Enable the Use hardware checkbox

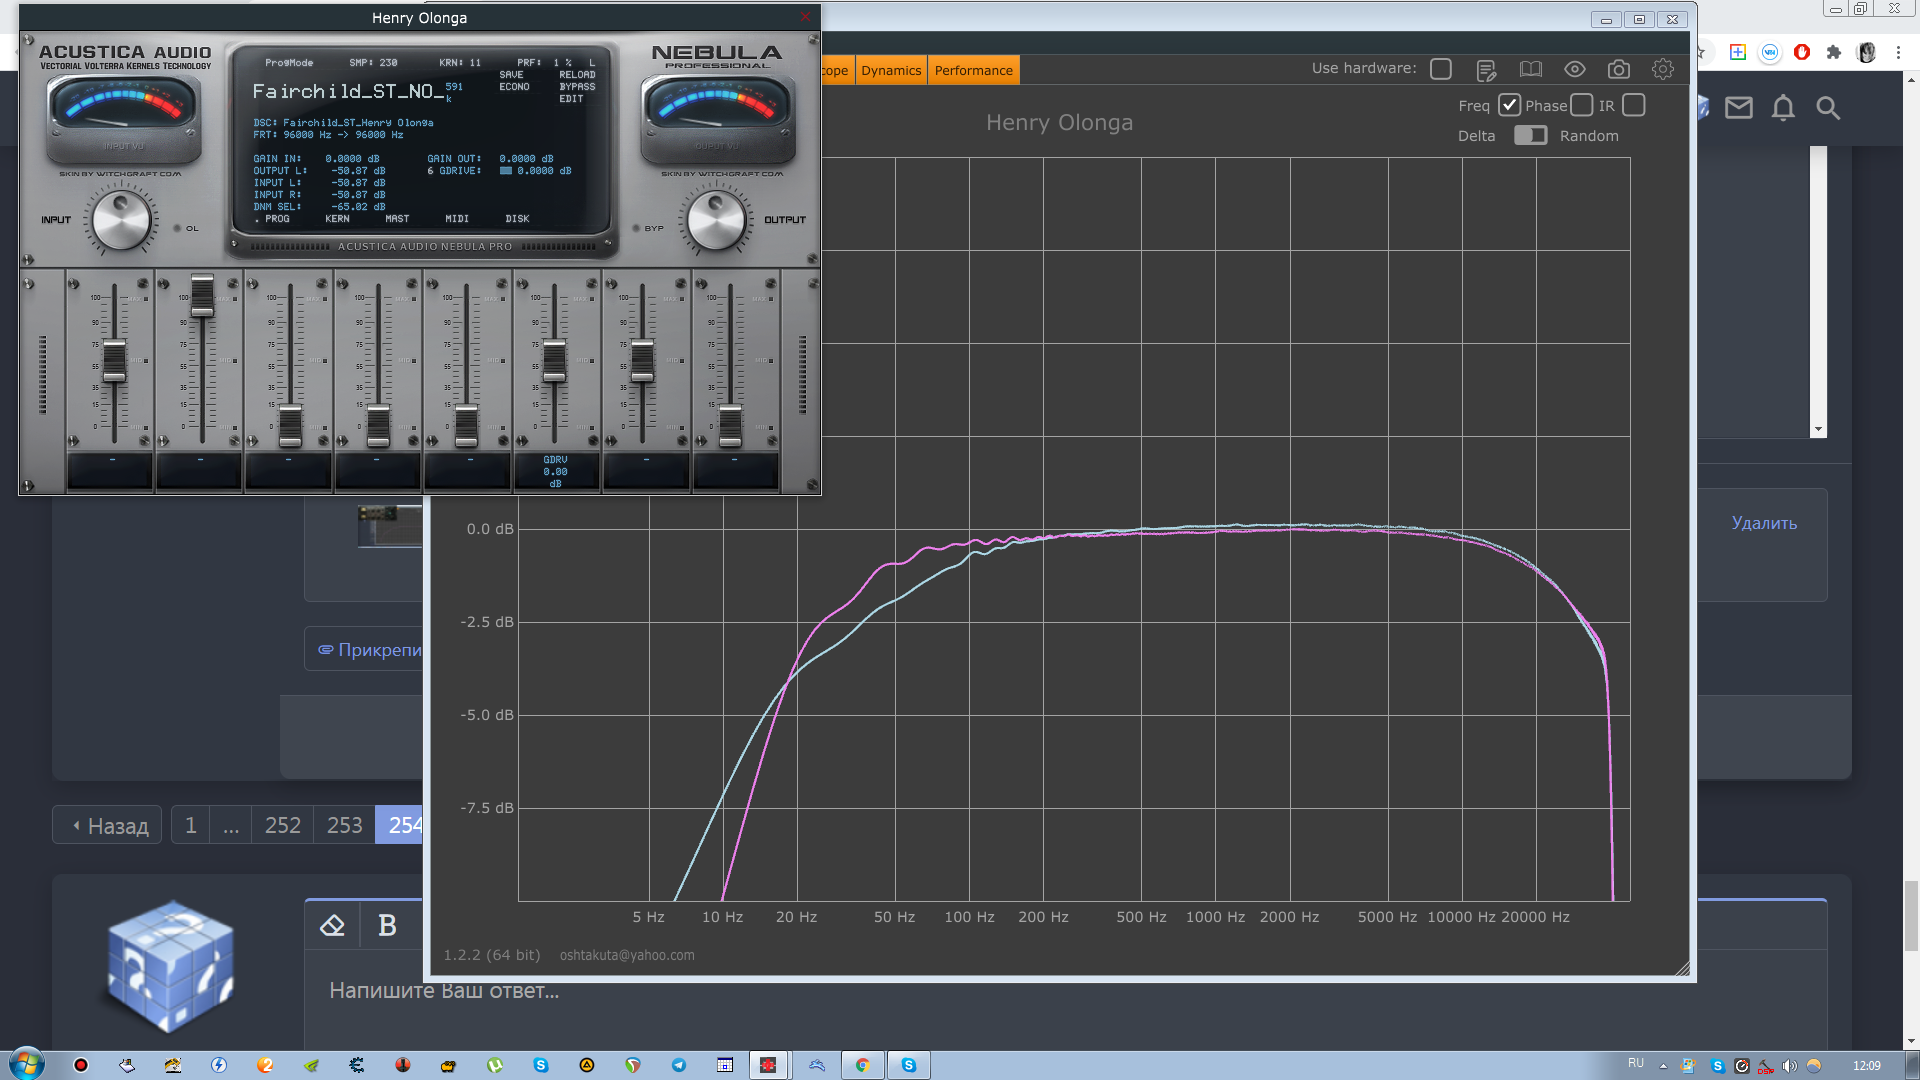pyautogui.click(x=1441, y=69)
